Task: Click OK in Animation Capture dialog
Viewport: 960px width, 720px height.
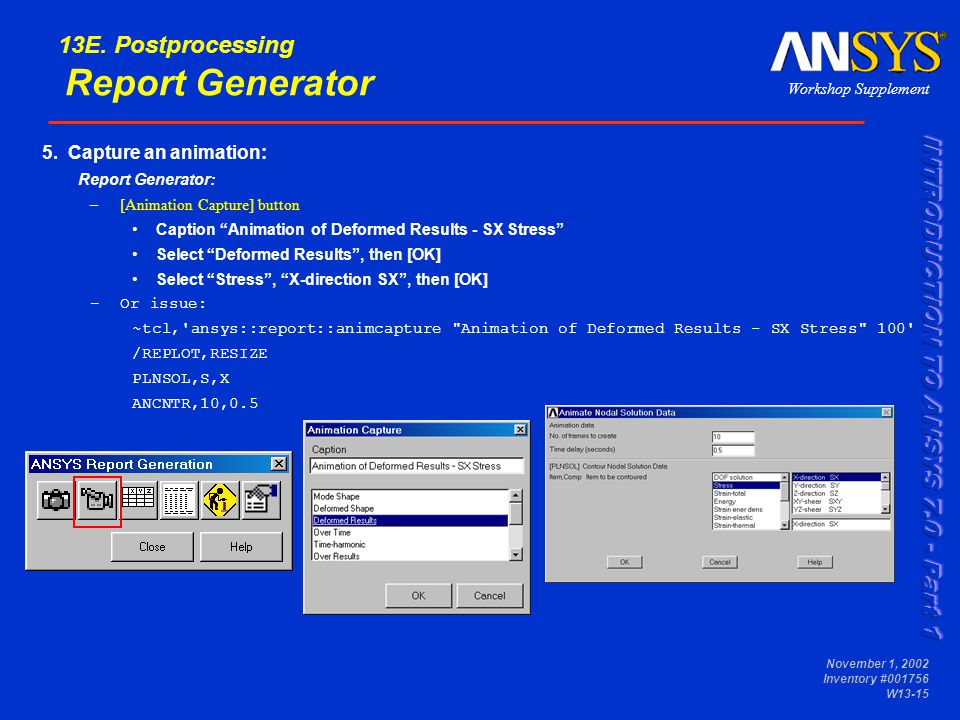Action: (418, 596)
